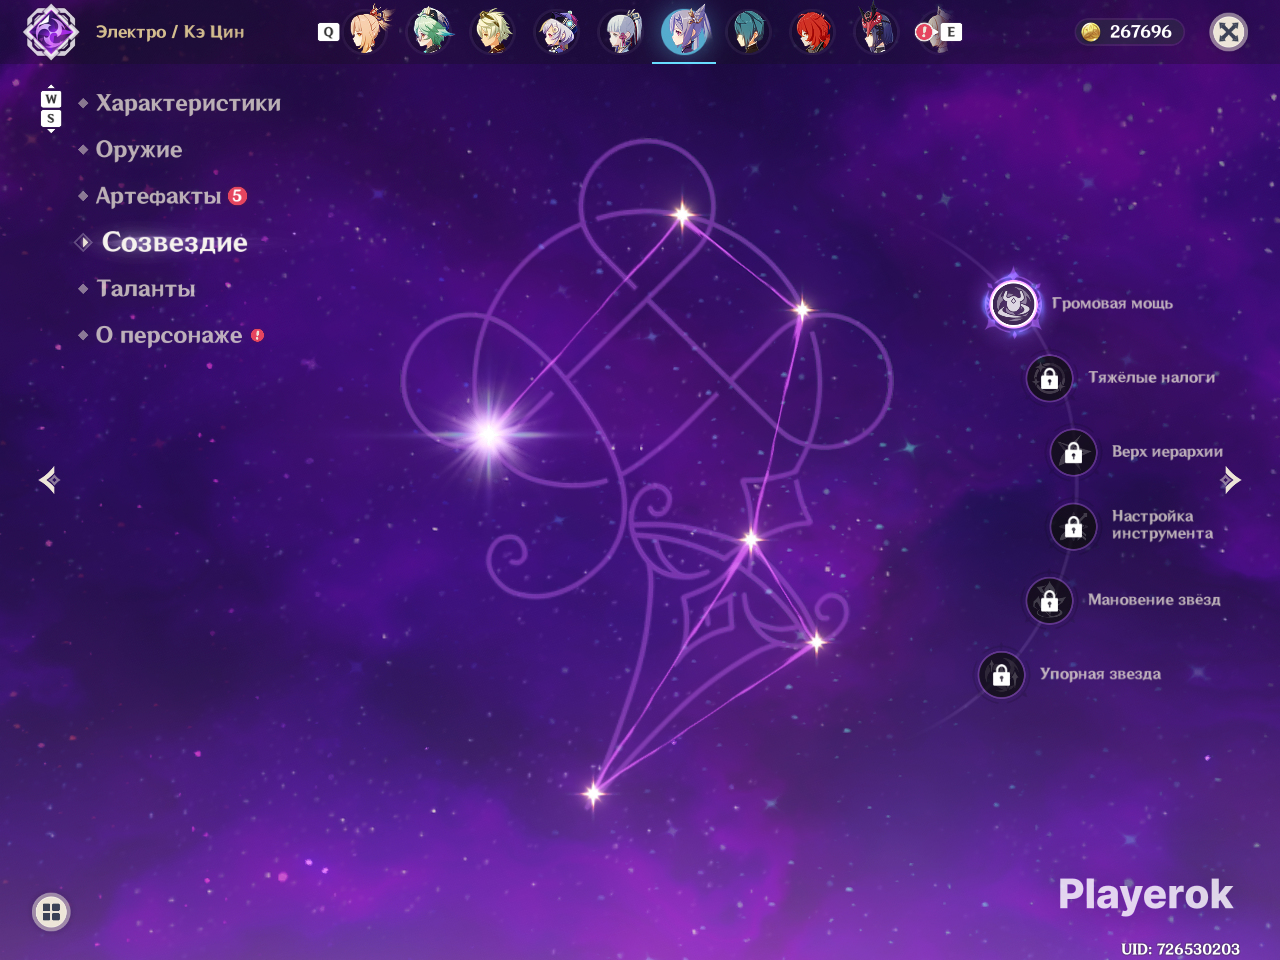Open the unlocked Громовая мощь constellation icon
Viewport: 1280px width, 960px height.
click(1013, 303)
